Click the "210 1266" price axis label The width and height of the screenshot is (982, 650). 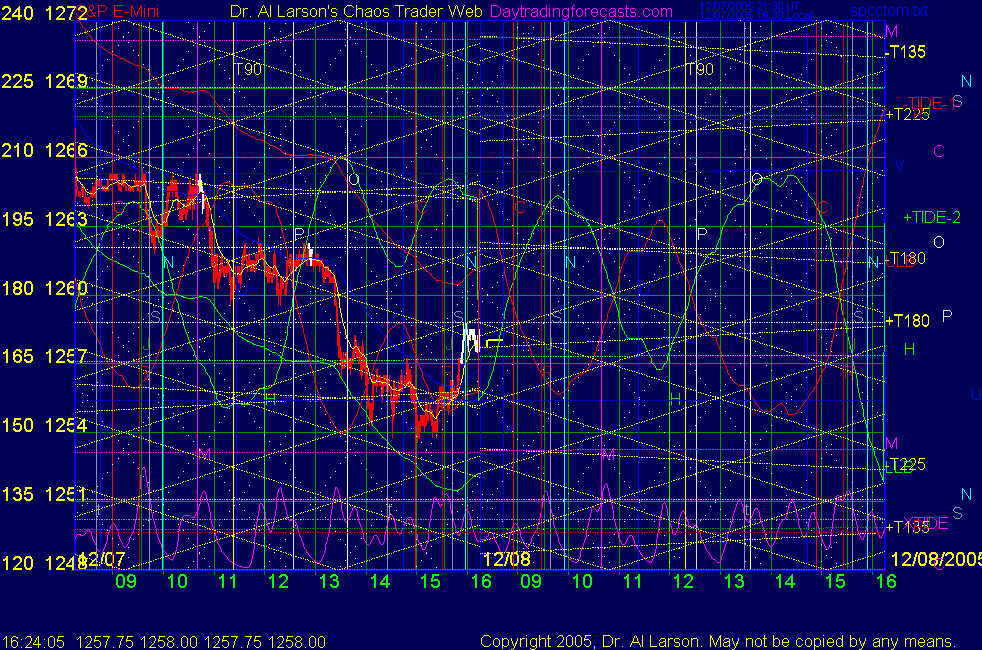44,150
